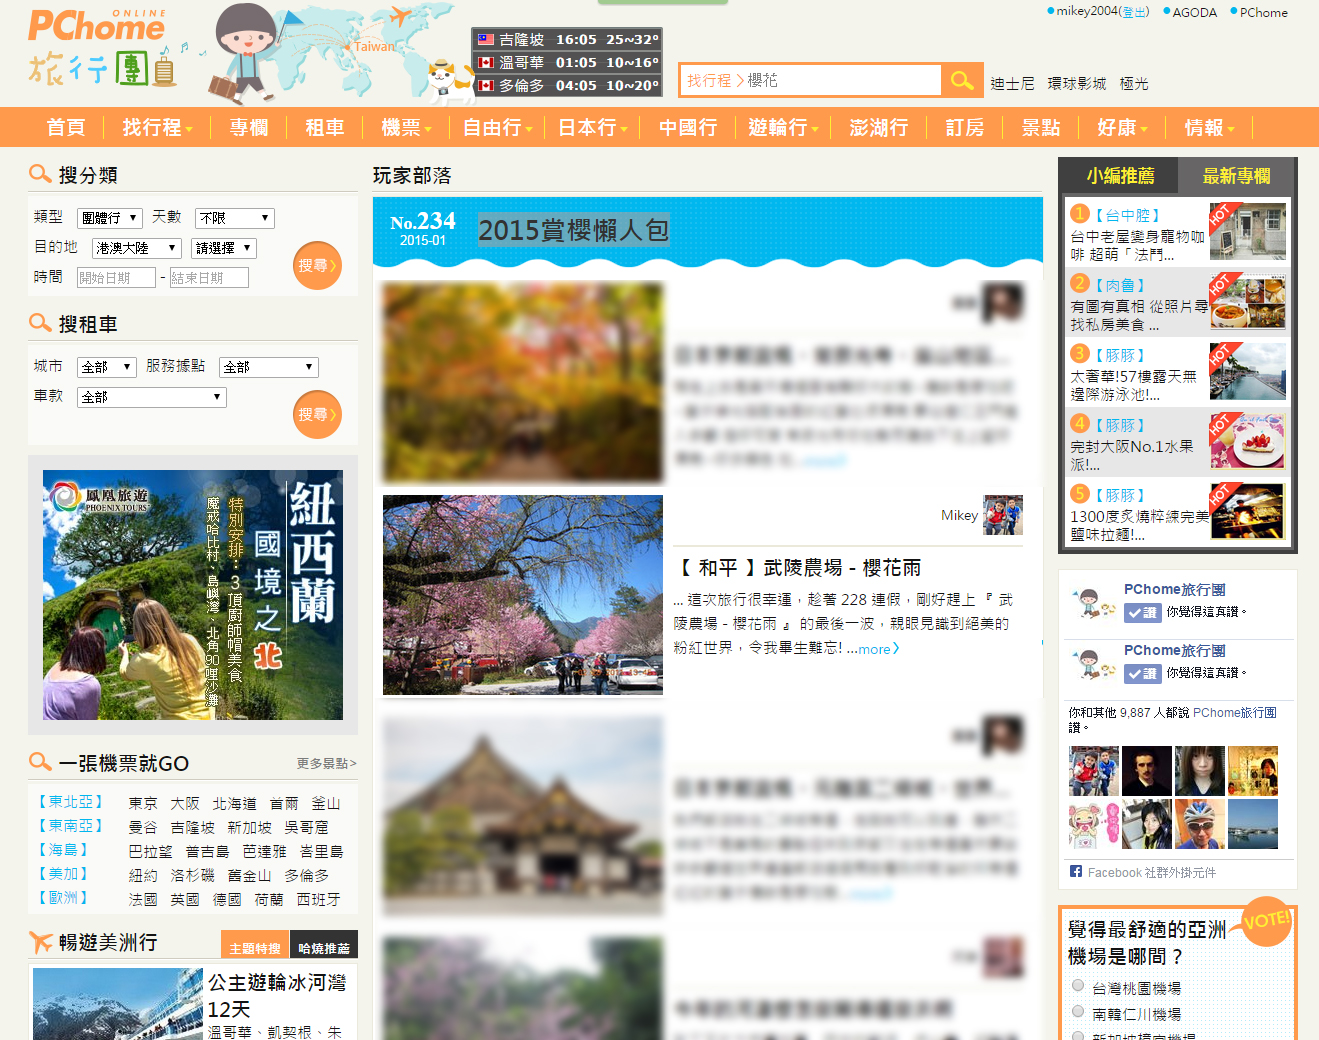Click the orange search magnifier button

962,80
